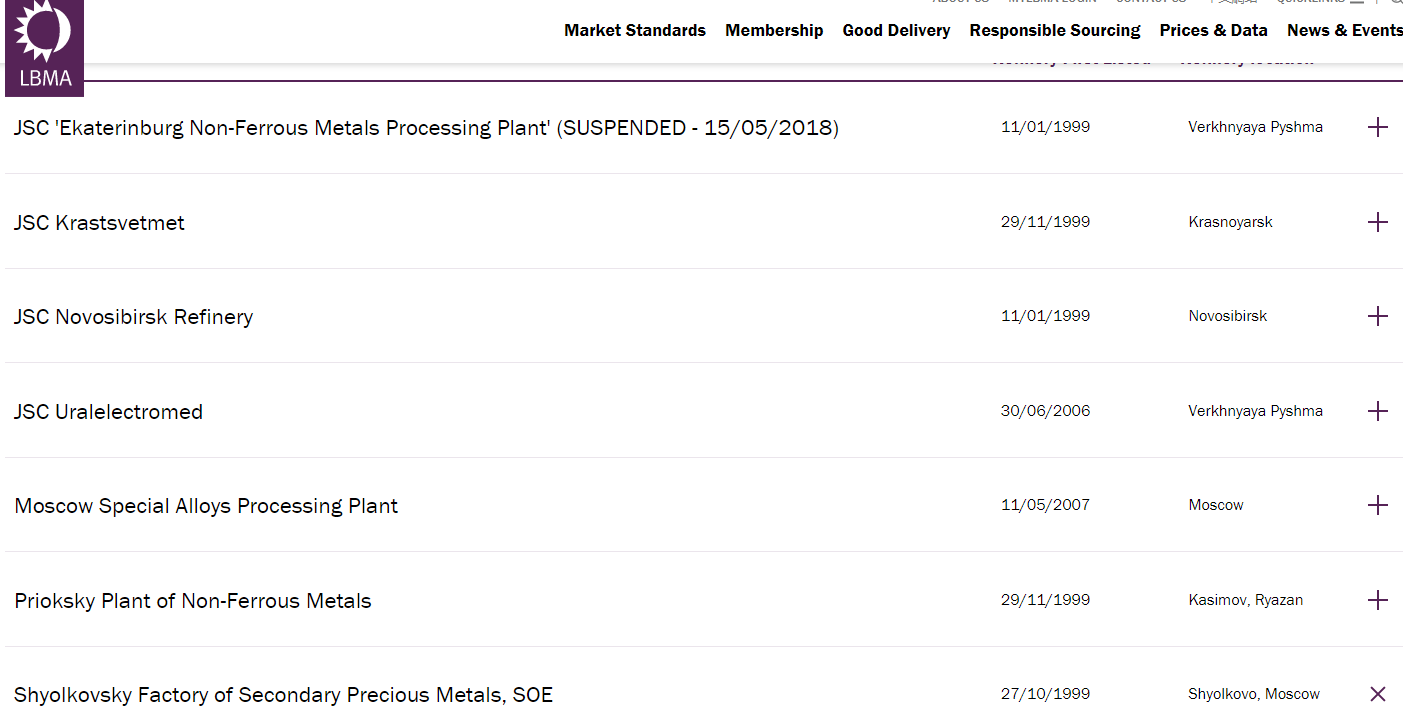Expand the JSC Ekaterinburg plant row
The width and height of the screenshot is (1403, 713).
click(x=1377, y=127)
